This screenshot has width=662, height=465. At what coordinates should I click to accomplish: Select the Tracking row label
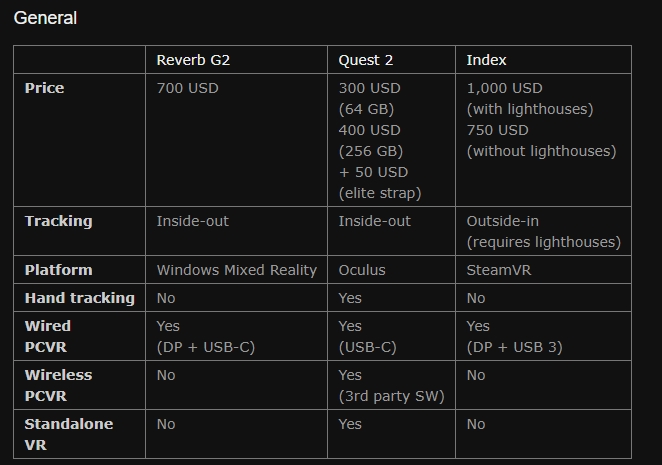coord(58,221)
